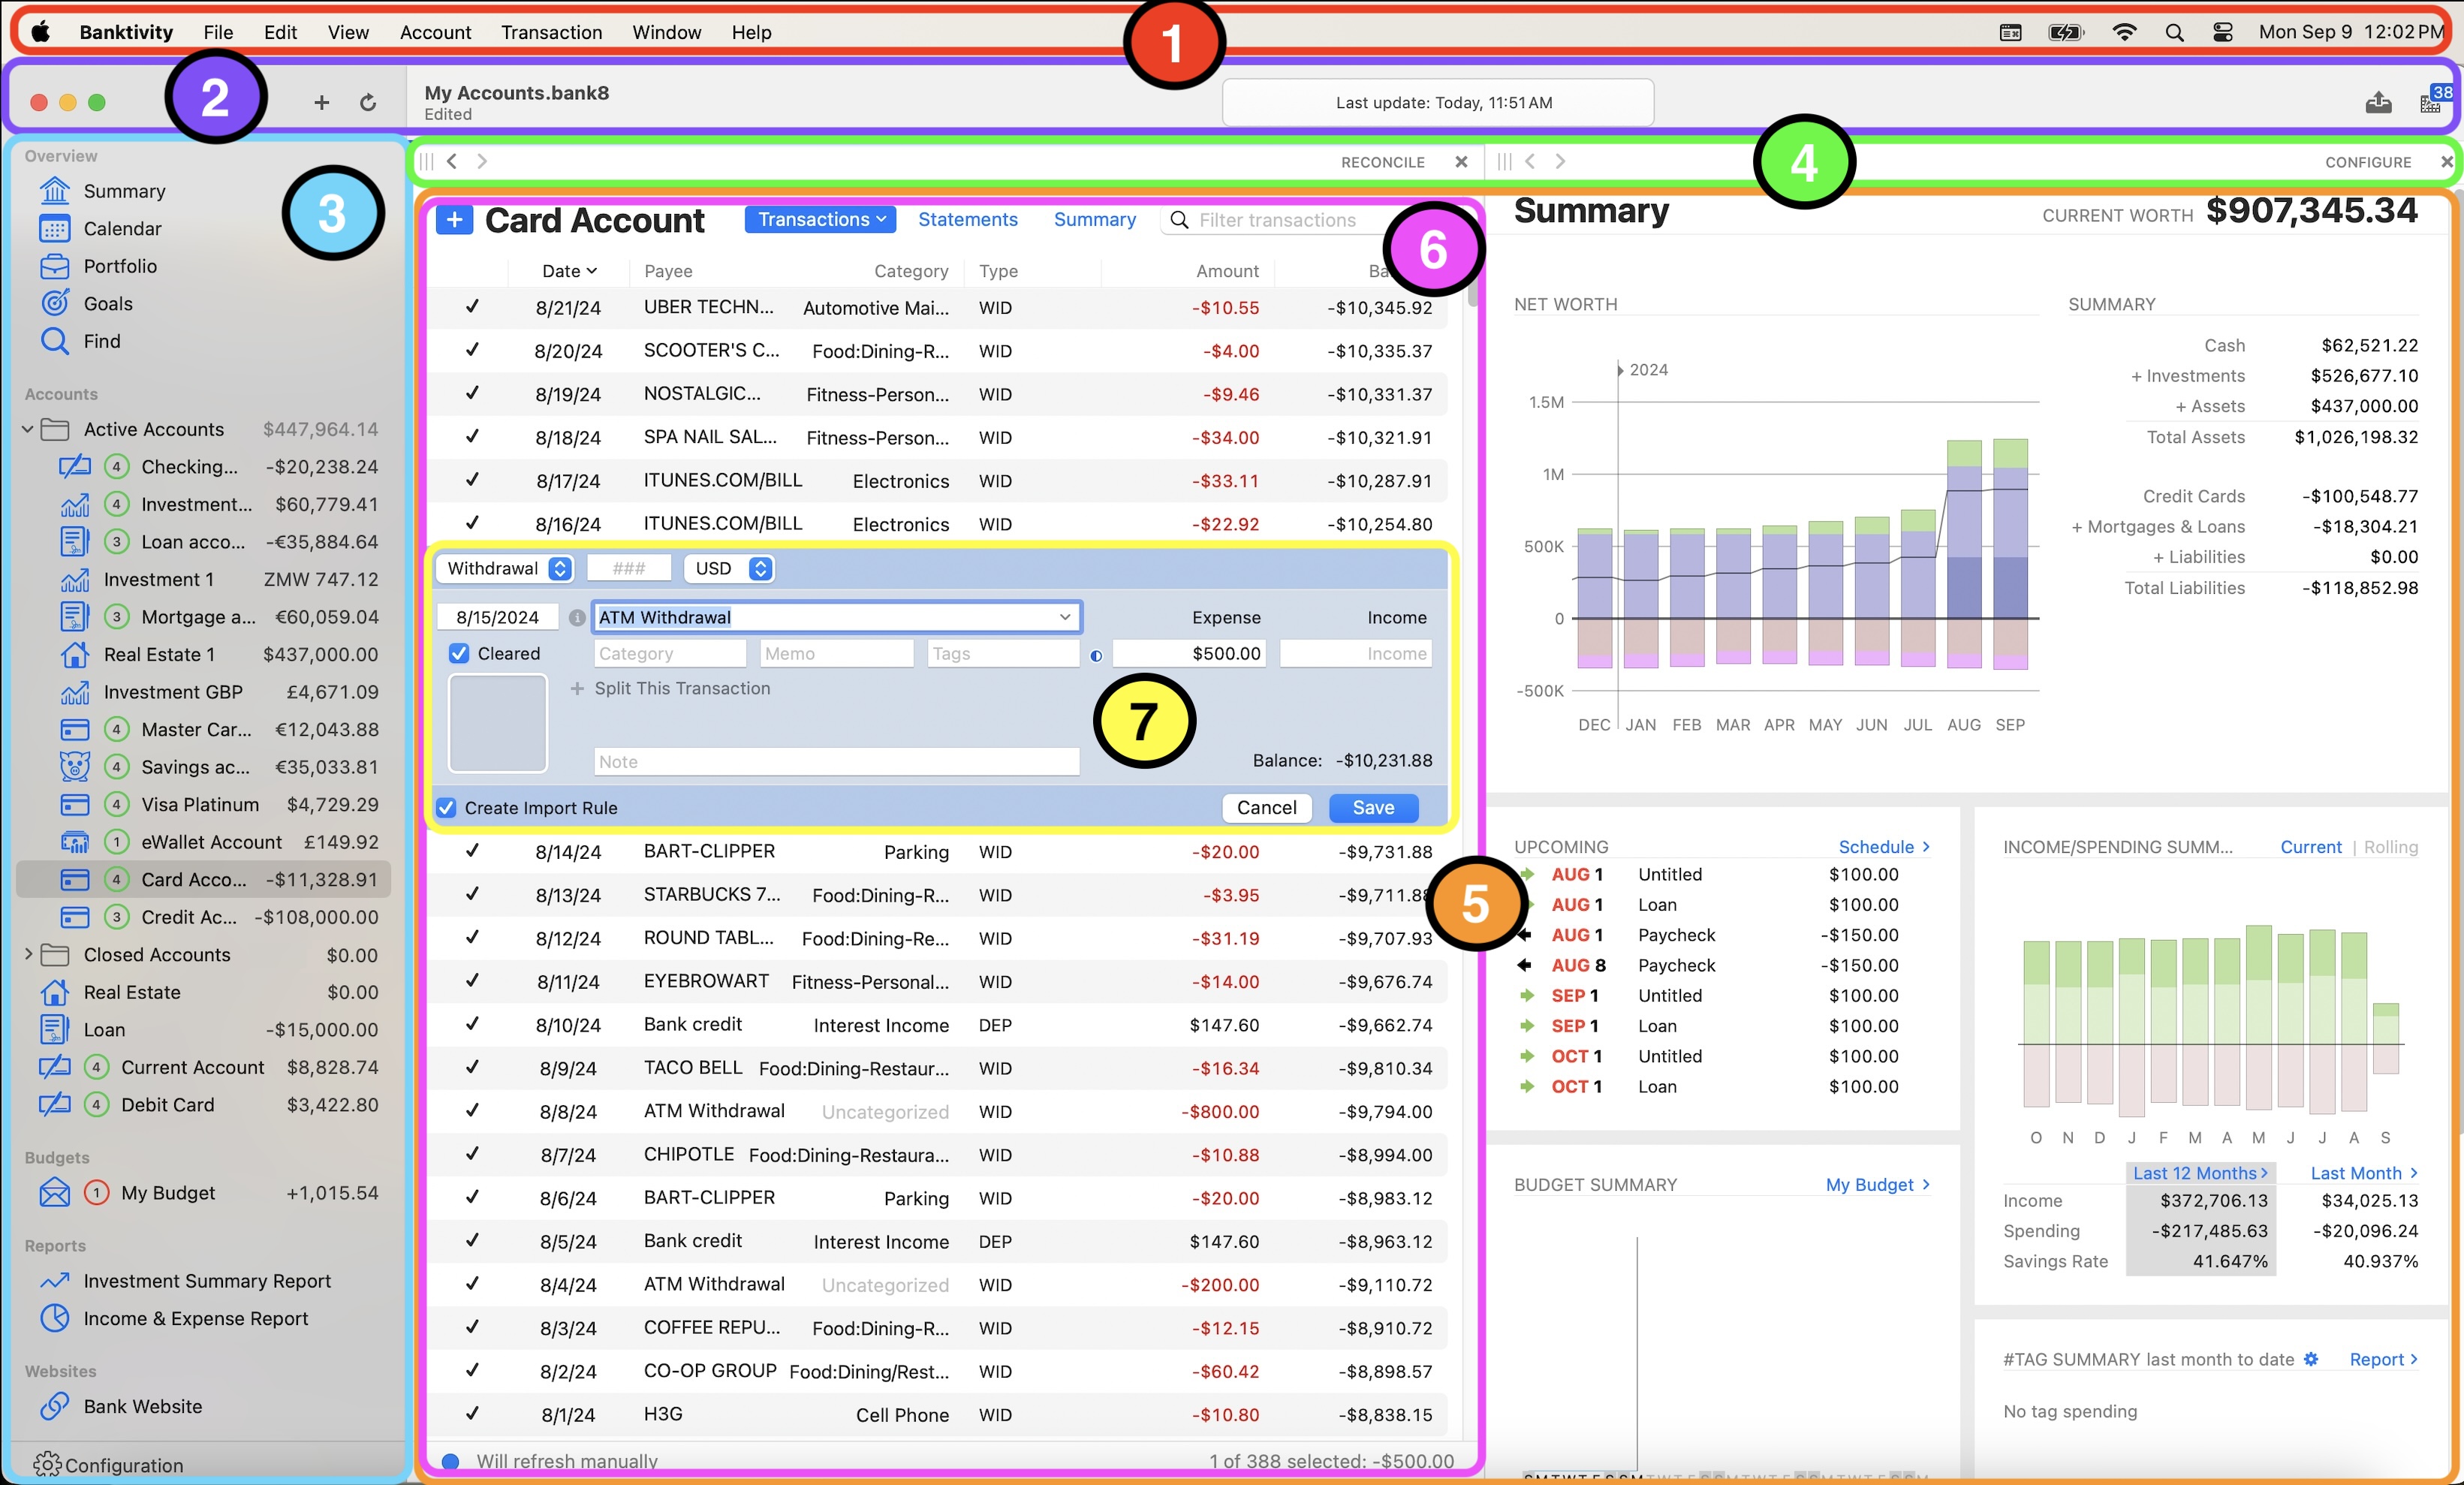Switch to the Statements tab

(967, 220)
